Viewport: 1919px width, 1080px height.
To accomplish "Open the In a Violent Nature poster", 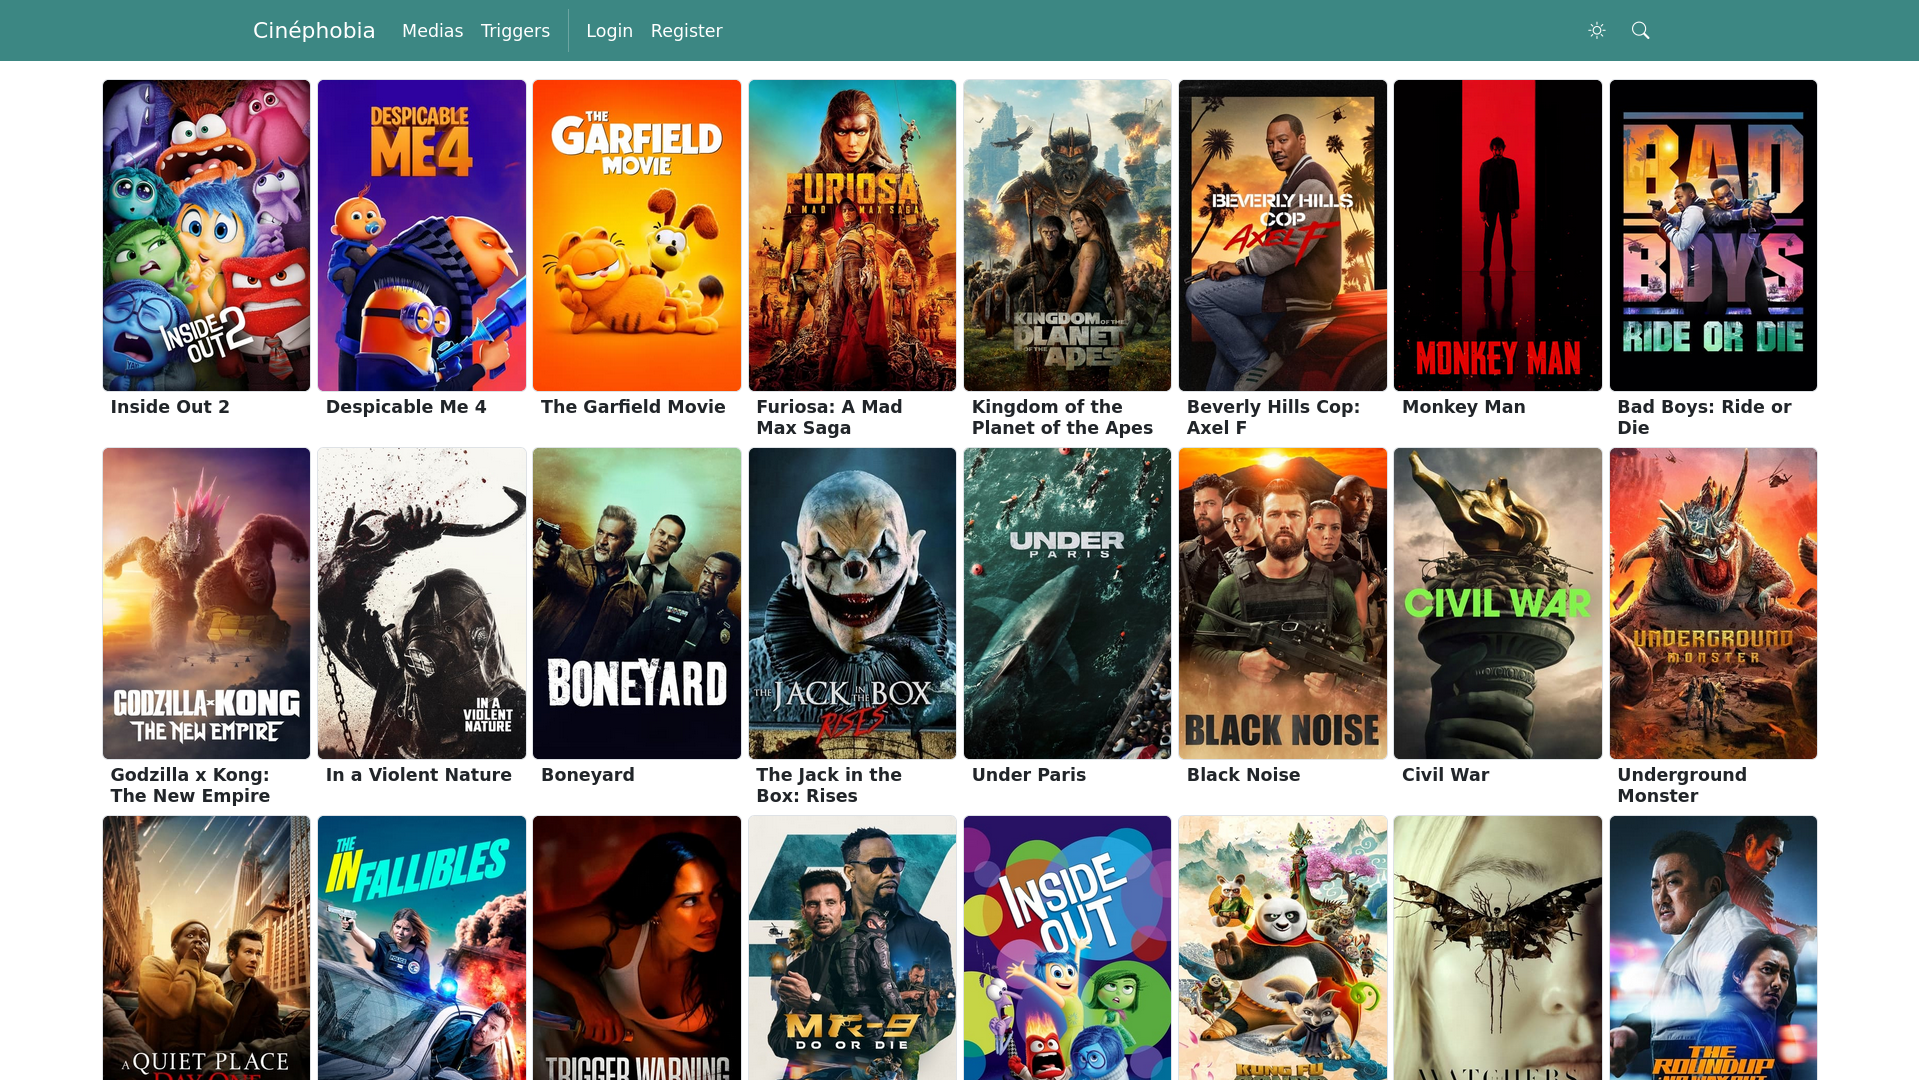I will pos(422,604).
